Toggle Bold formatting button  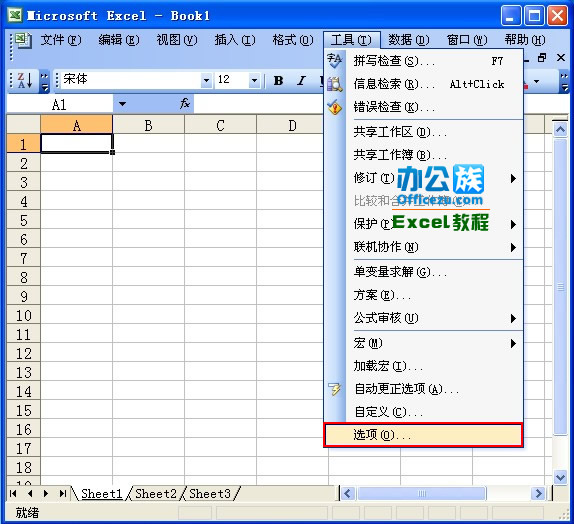(278, 80)
